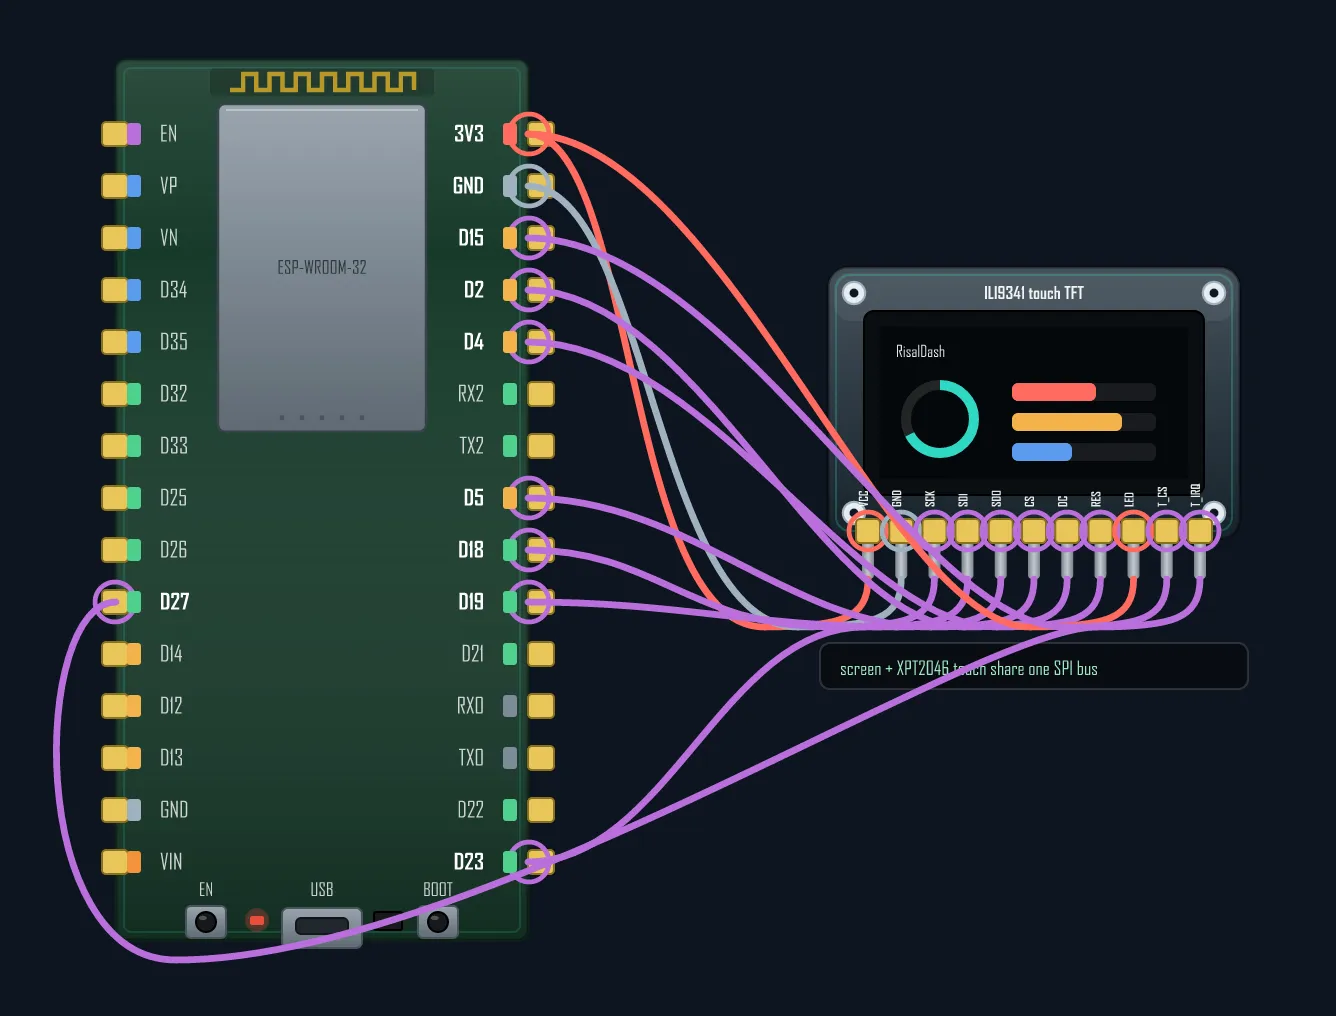Screen dimensions: 1336x1016
Task: Click the D21 pin pad
Action: coord(541,654)
